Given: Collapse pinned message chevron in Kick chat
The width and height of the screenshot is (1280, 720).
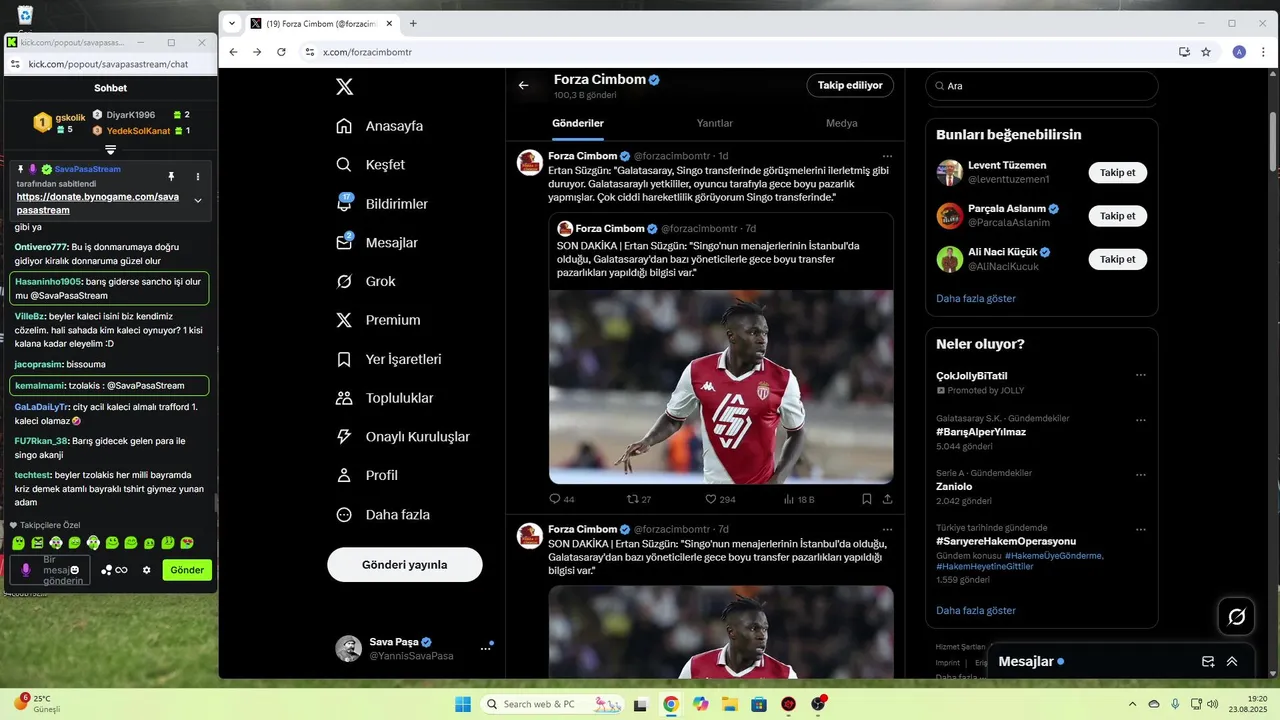Looking at the screenshot, I should [x=198, y=201].
